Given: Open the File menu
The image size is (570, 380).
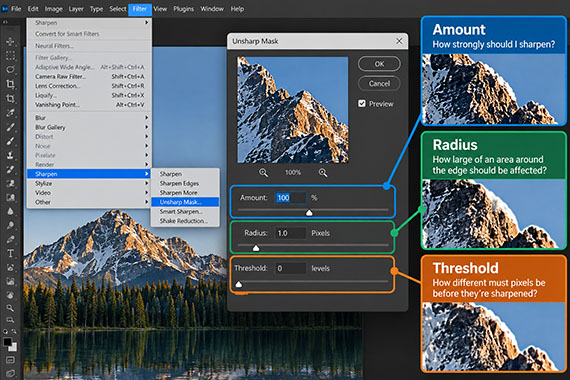Looking at the screenshot, I should pos(16,9).
